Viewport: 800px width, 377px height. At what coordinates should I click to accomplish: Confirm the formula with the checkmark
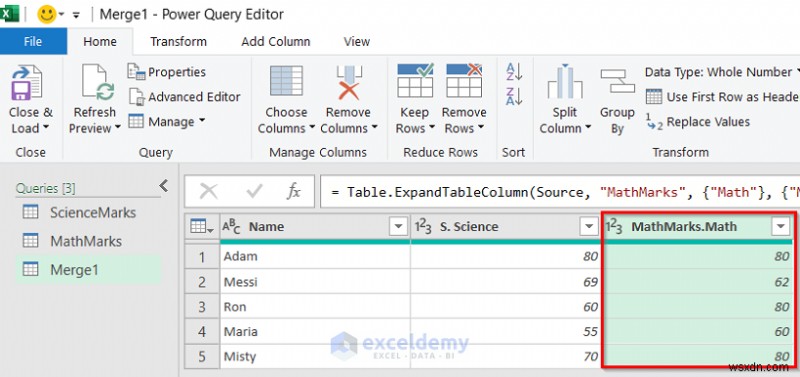click(x=254, y=192)
